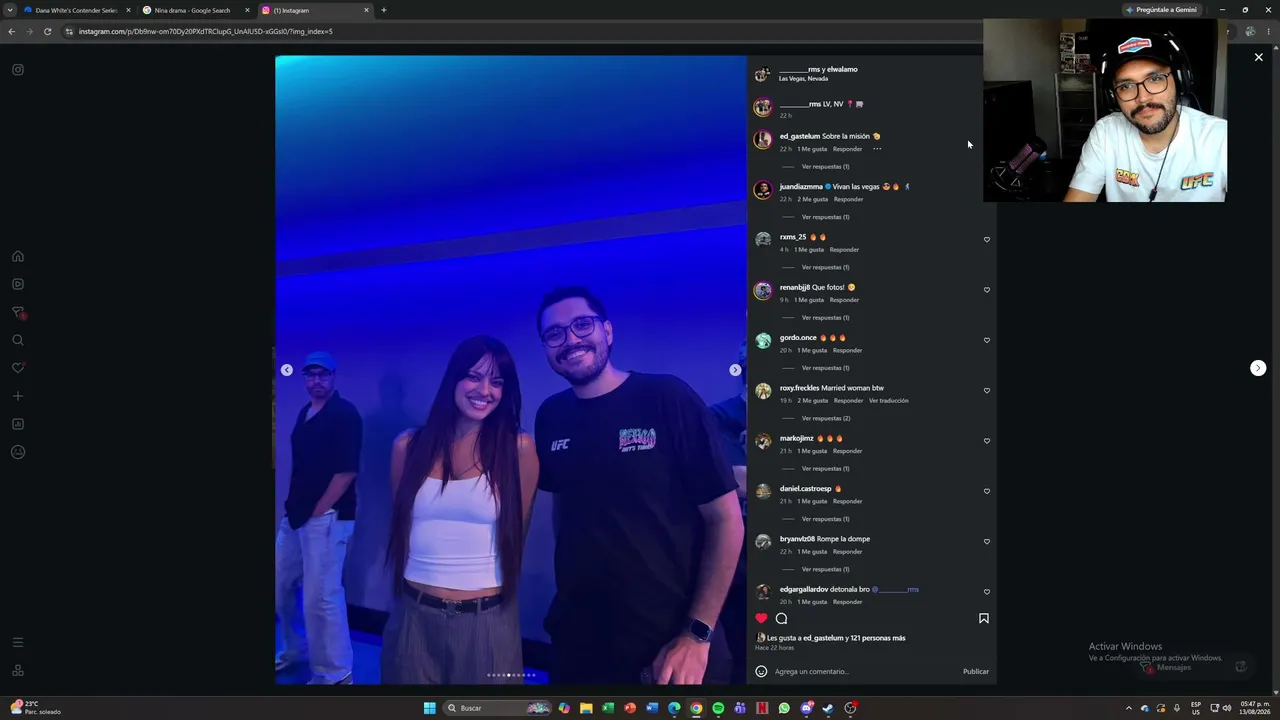Reload the Instagram page
The height and width of the screenshot is (720, 1280).
click(x=47, y=31)
